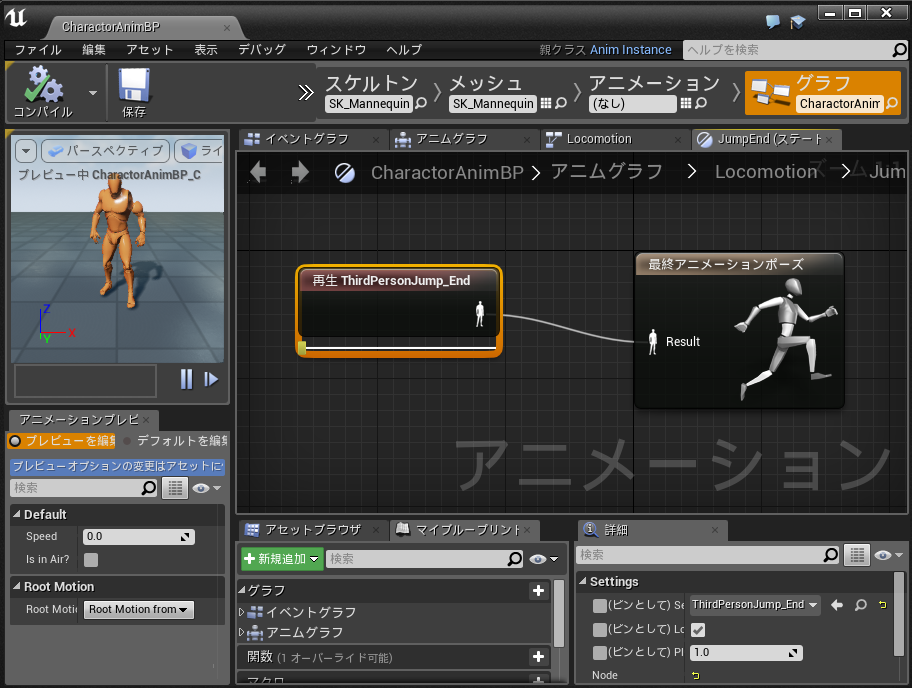
Task: Click CharactorAnimBP in the breadcrumb
Action: coord(447,172)
